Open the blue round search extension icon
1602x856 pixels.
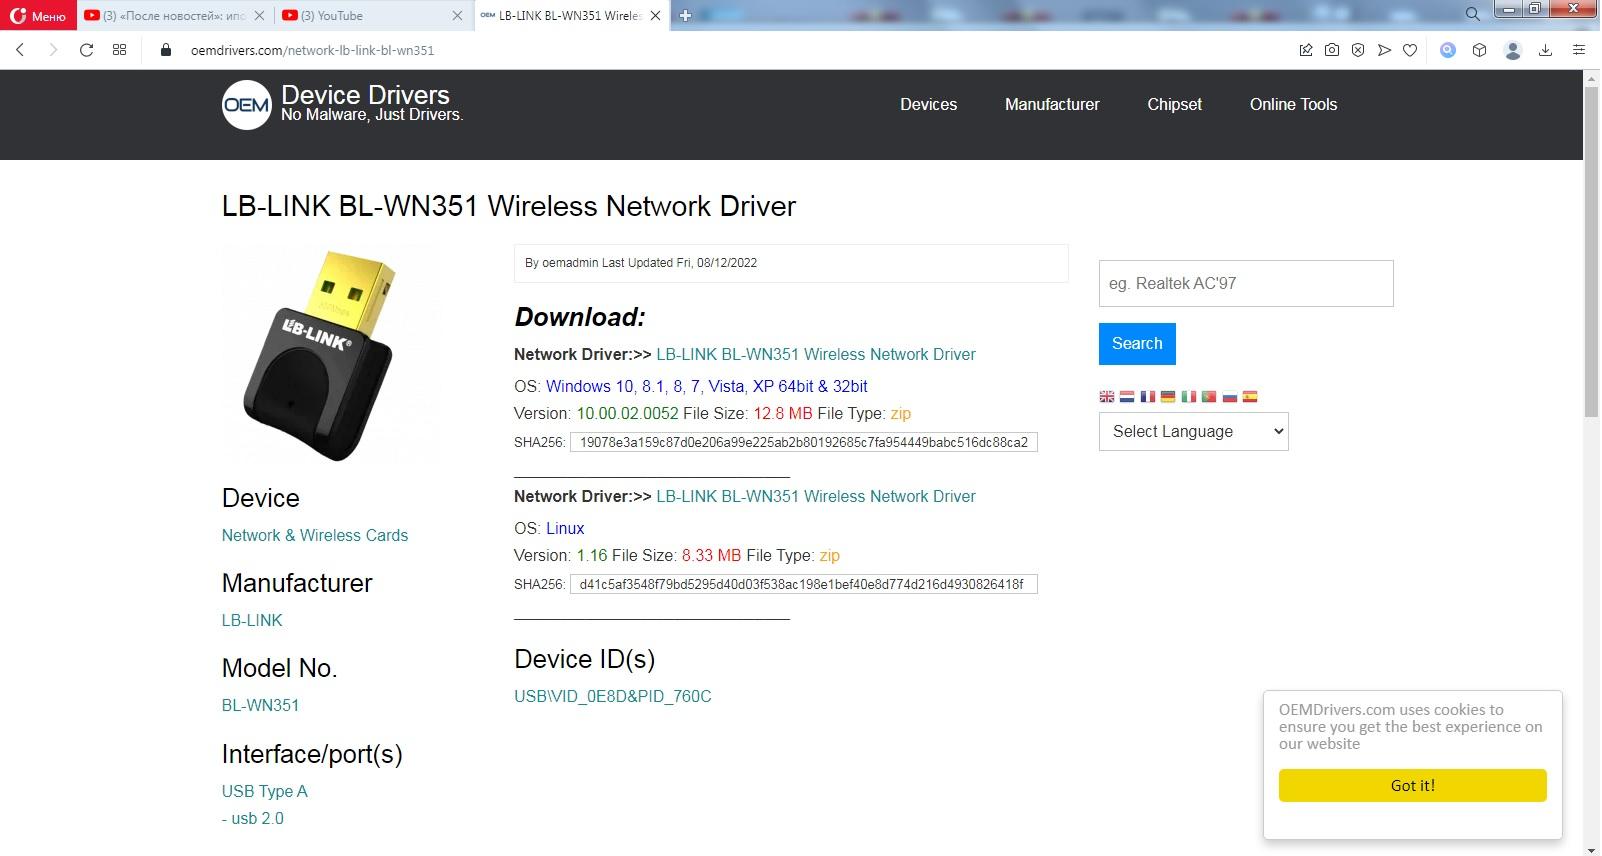coord(1447,50)
